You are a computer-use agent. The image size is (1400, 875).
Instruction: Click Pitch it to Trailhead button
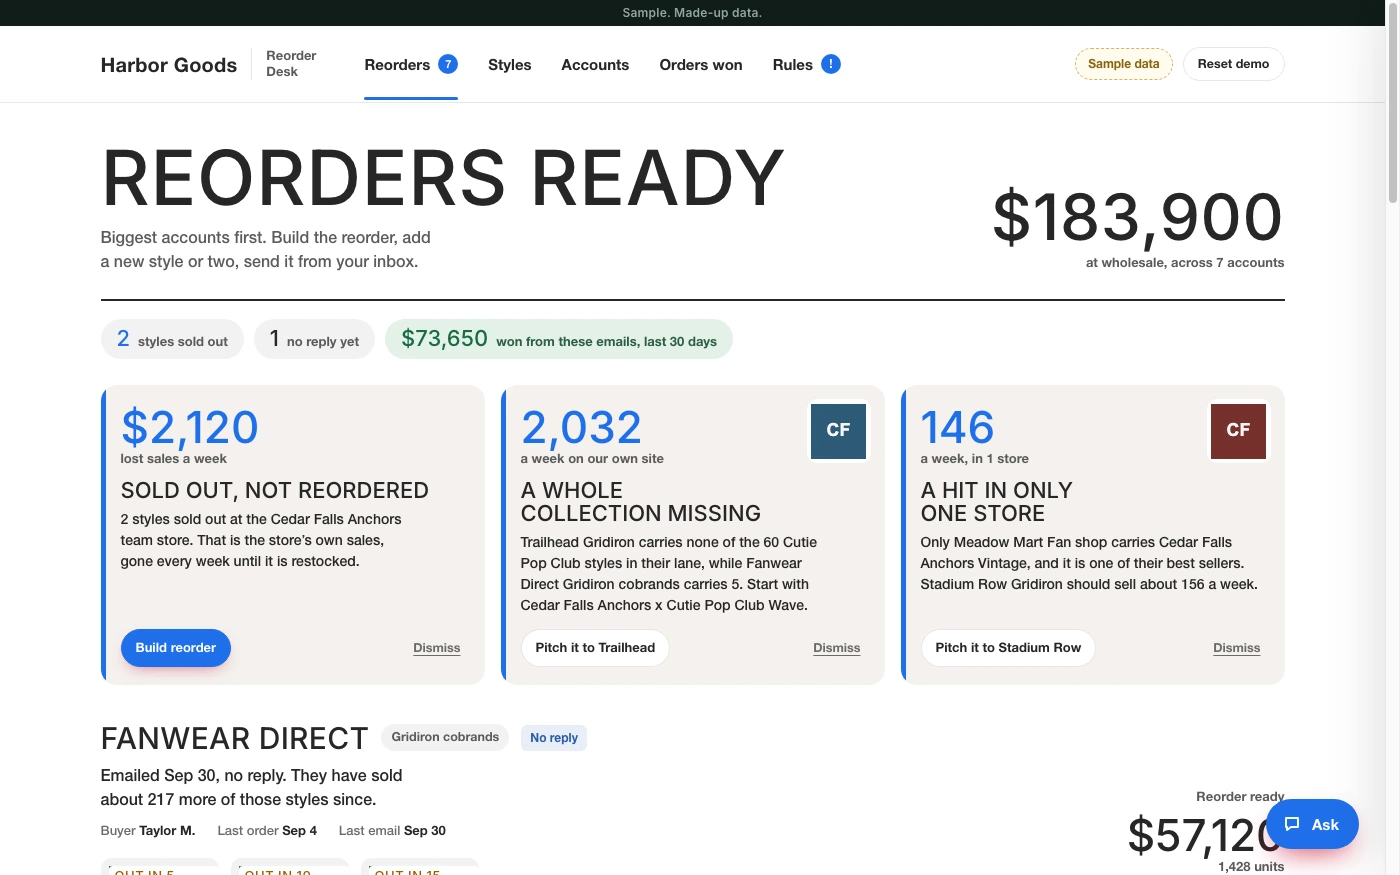[595, 648]
